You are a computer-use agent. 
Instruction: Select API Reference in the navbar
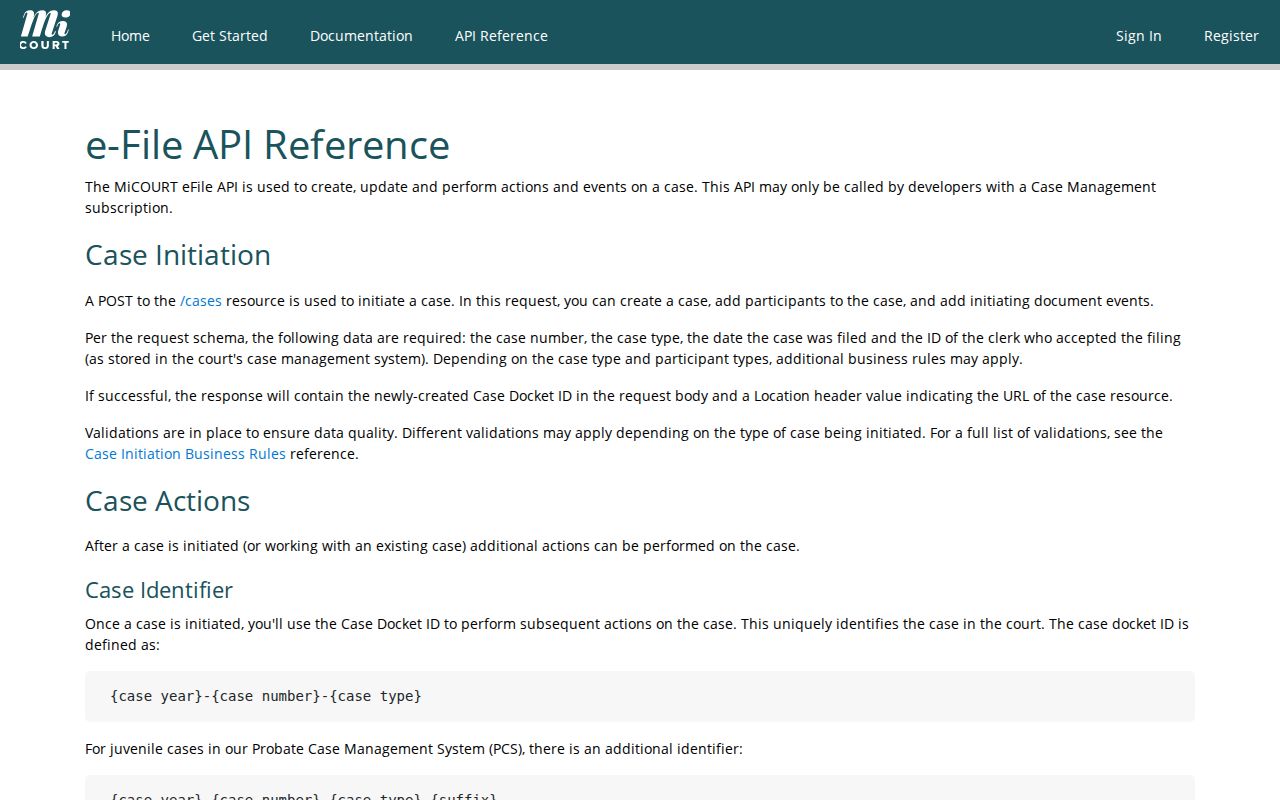[501, 36]
